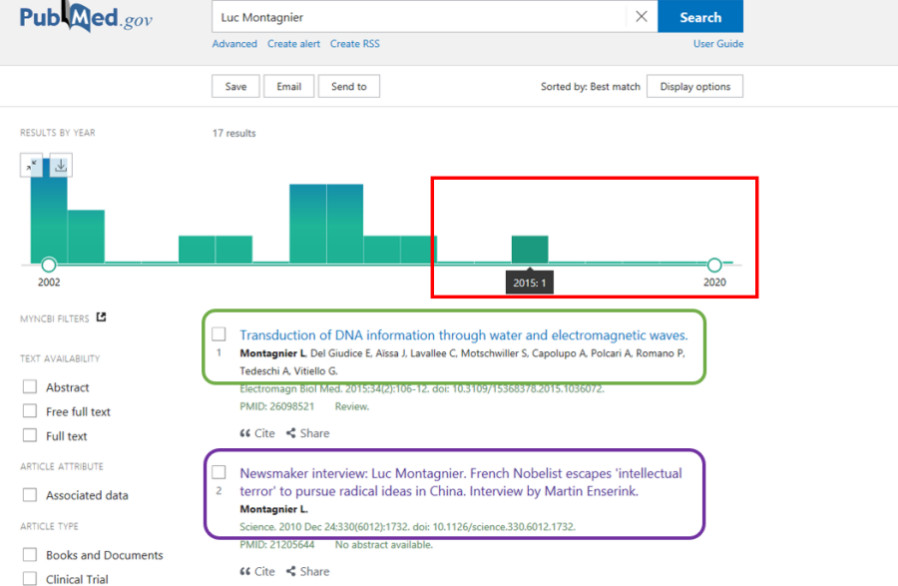
Task: Click the PubMed.gov logo
Action: click(86, 18)
